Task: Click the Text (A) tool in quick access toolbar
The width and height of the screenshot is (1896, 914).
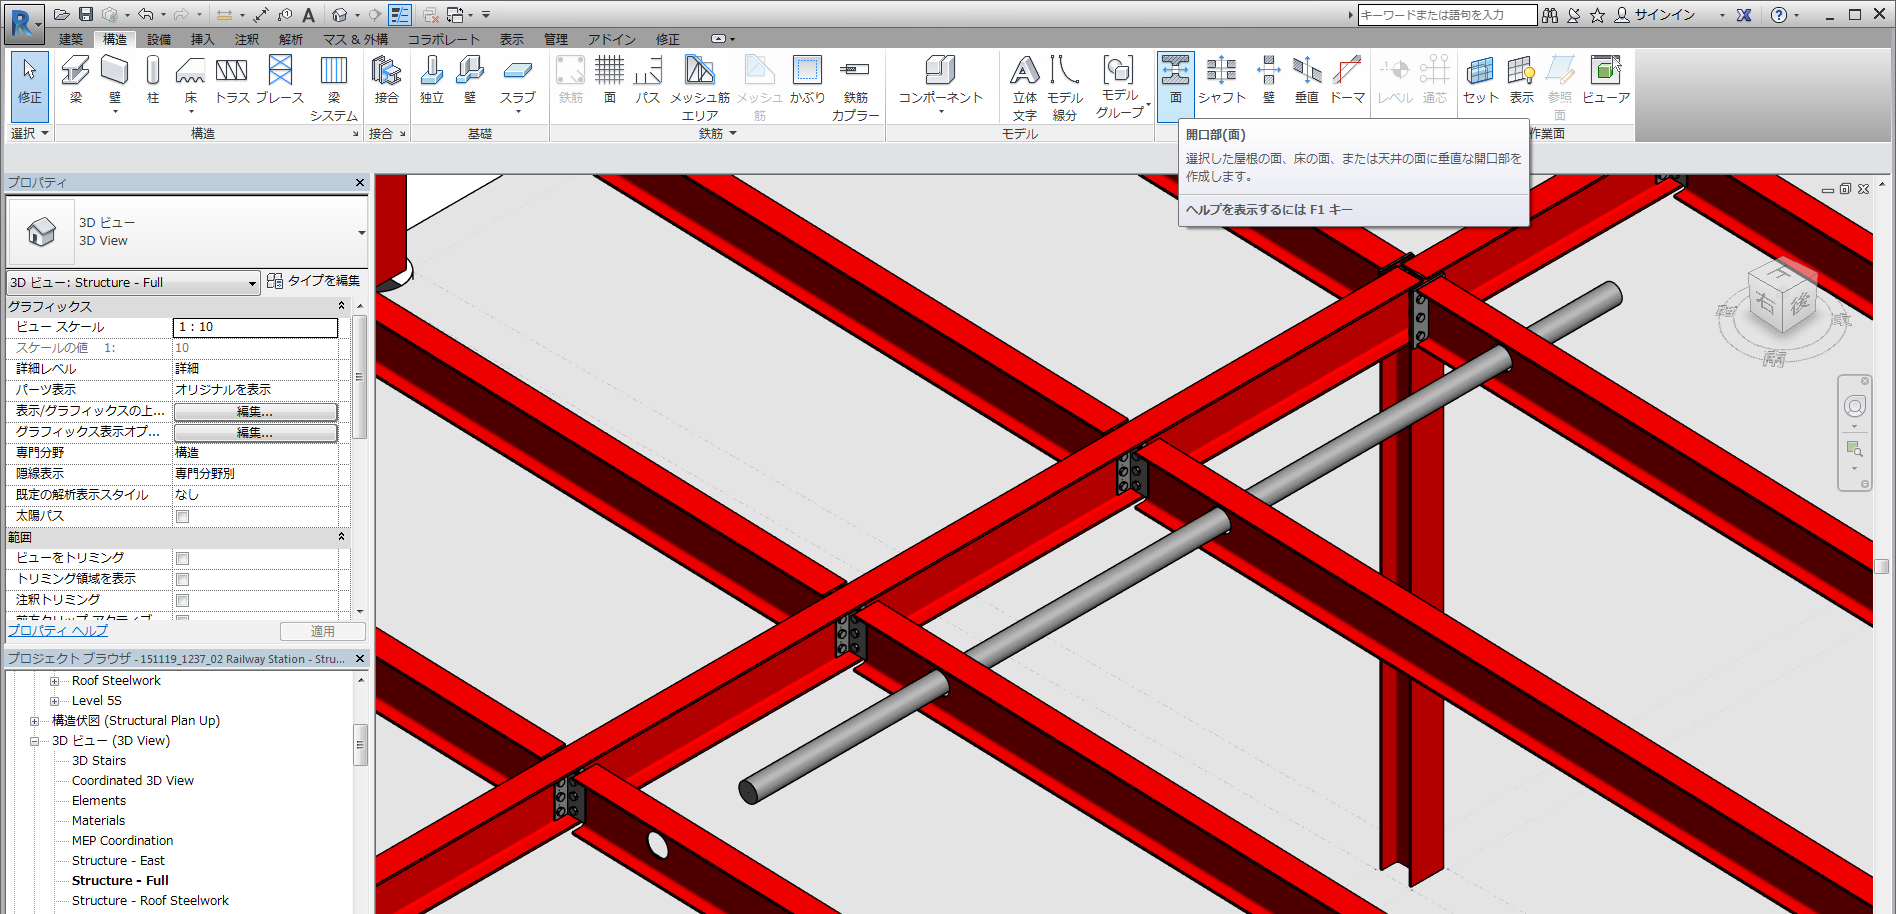Action: point(309,14)
